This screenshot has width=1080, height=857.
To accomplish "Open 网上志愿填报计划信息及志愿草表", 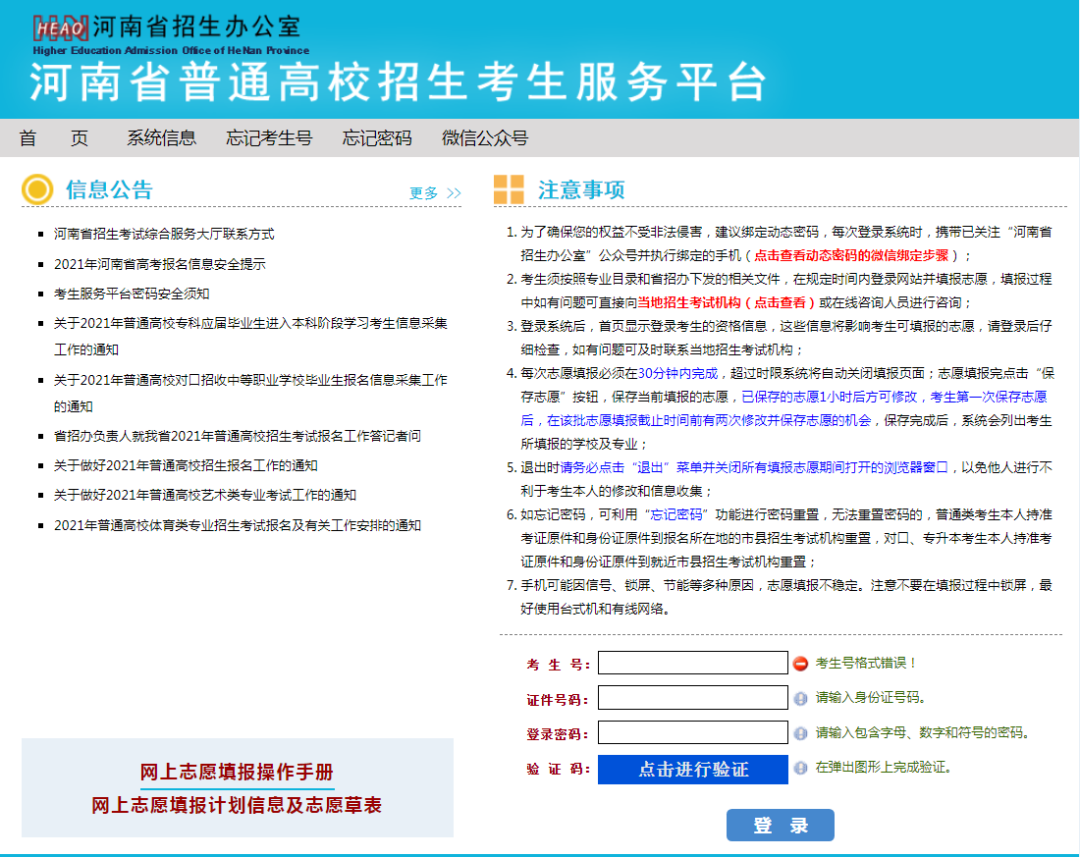I will tap(239, 804).
